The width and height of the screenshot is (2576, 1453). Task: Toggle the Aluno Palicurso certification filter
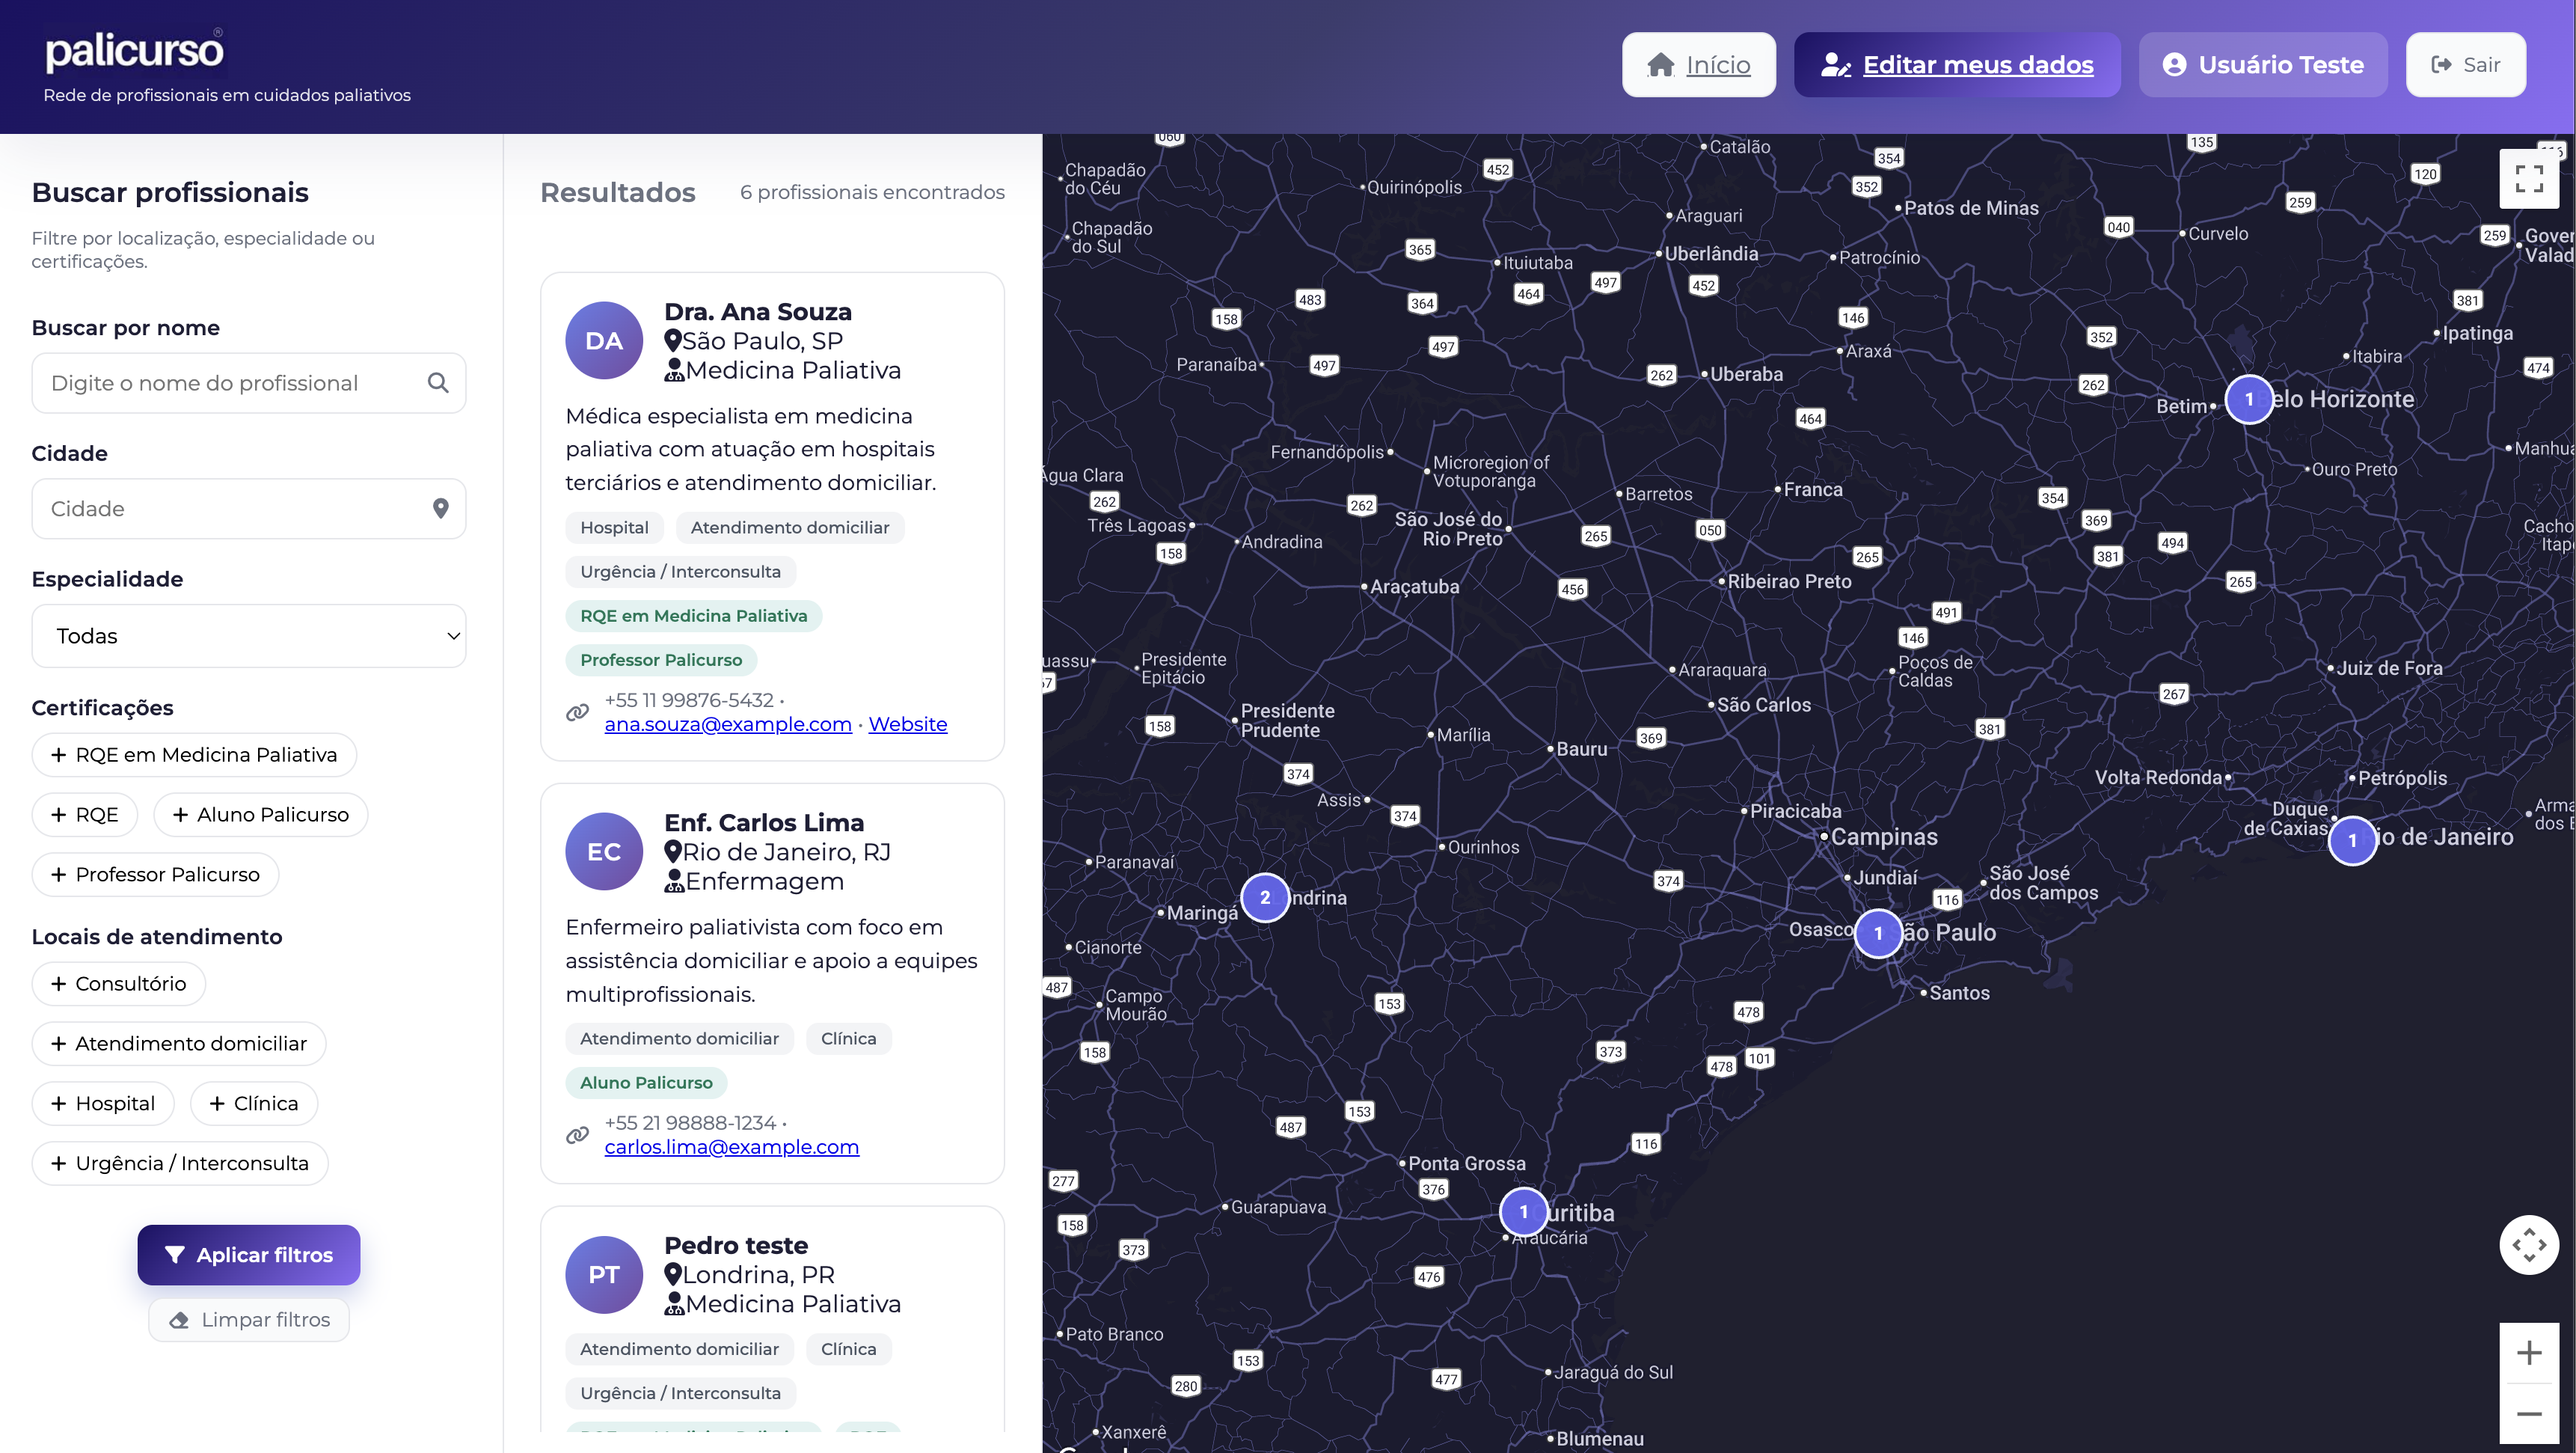pyautogui.click(x=260, y=814)
